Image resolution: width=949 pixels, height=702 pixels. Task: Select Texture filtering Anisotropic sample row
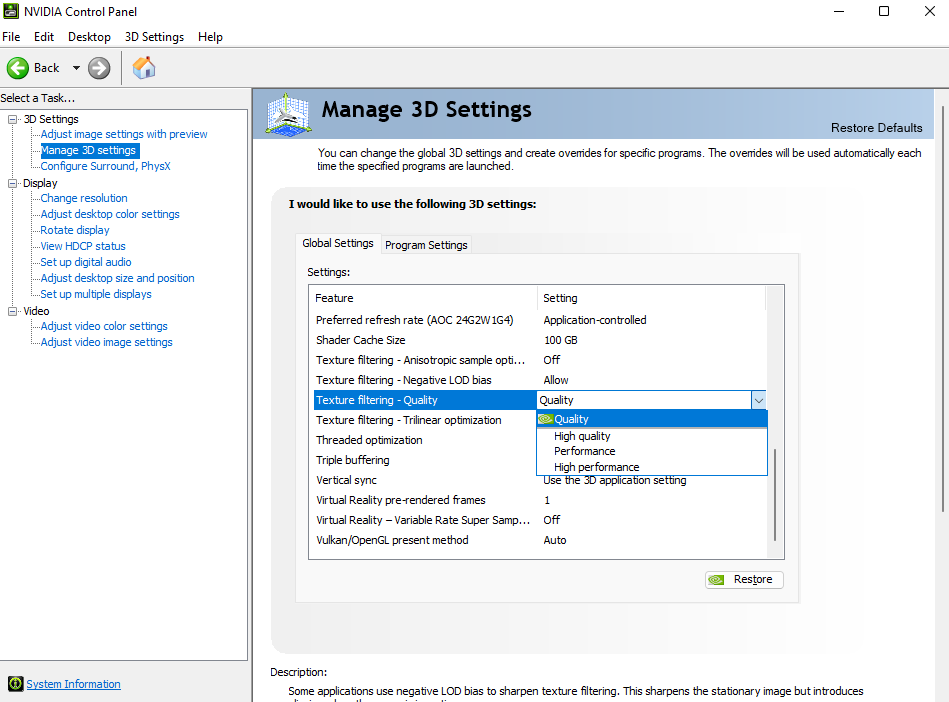540,360
